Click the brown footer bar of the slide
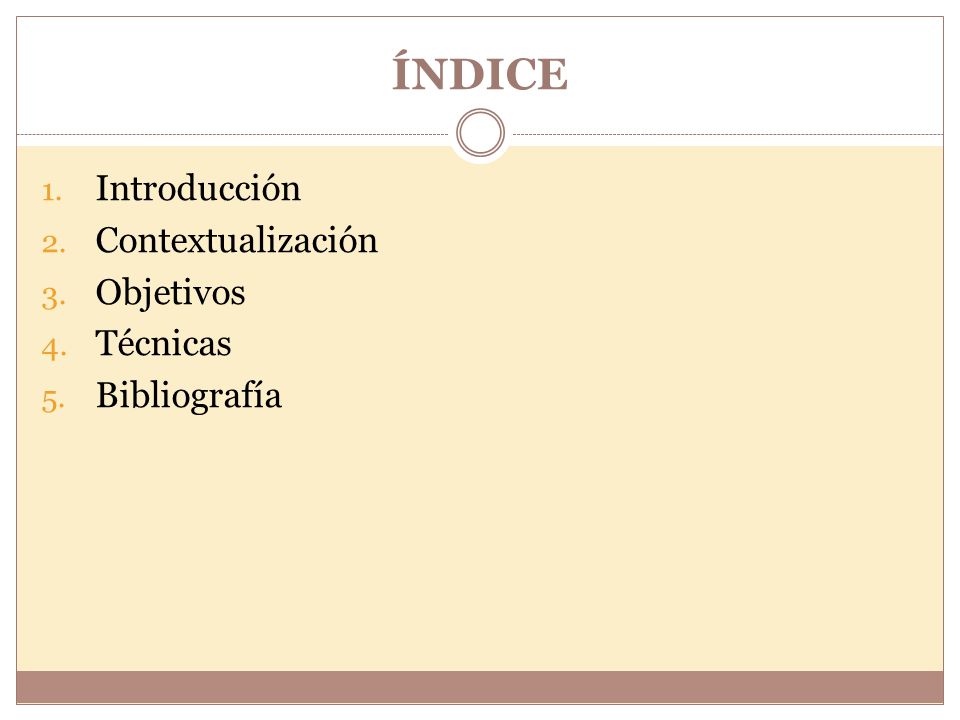 (480, 687)
